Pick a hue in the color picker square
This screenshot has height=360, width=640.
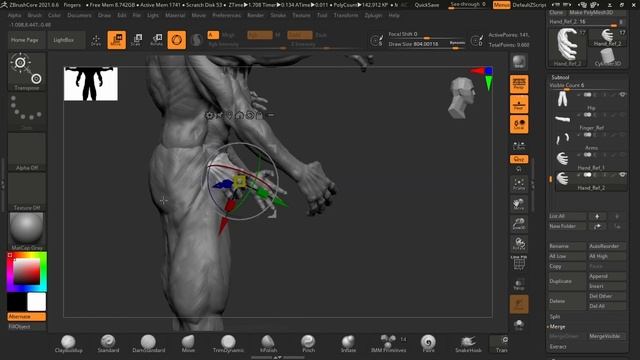tap(27, 272)
